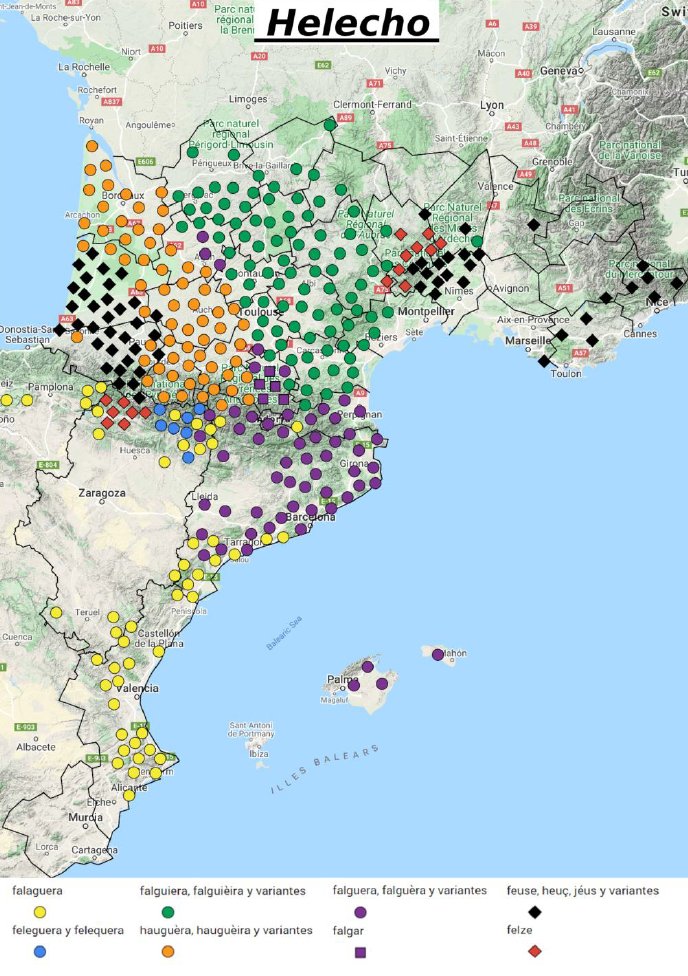Click the La Rochelle city label
The image size is (688, 976).
(84, 67)
